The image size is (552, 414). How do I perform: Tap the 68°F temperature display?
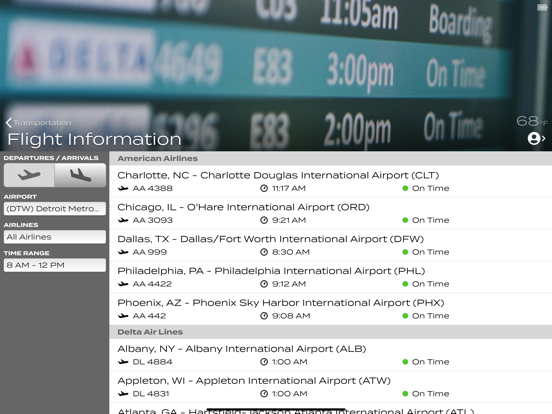click(x=532, y=121)
